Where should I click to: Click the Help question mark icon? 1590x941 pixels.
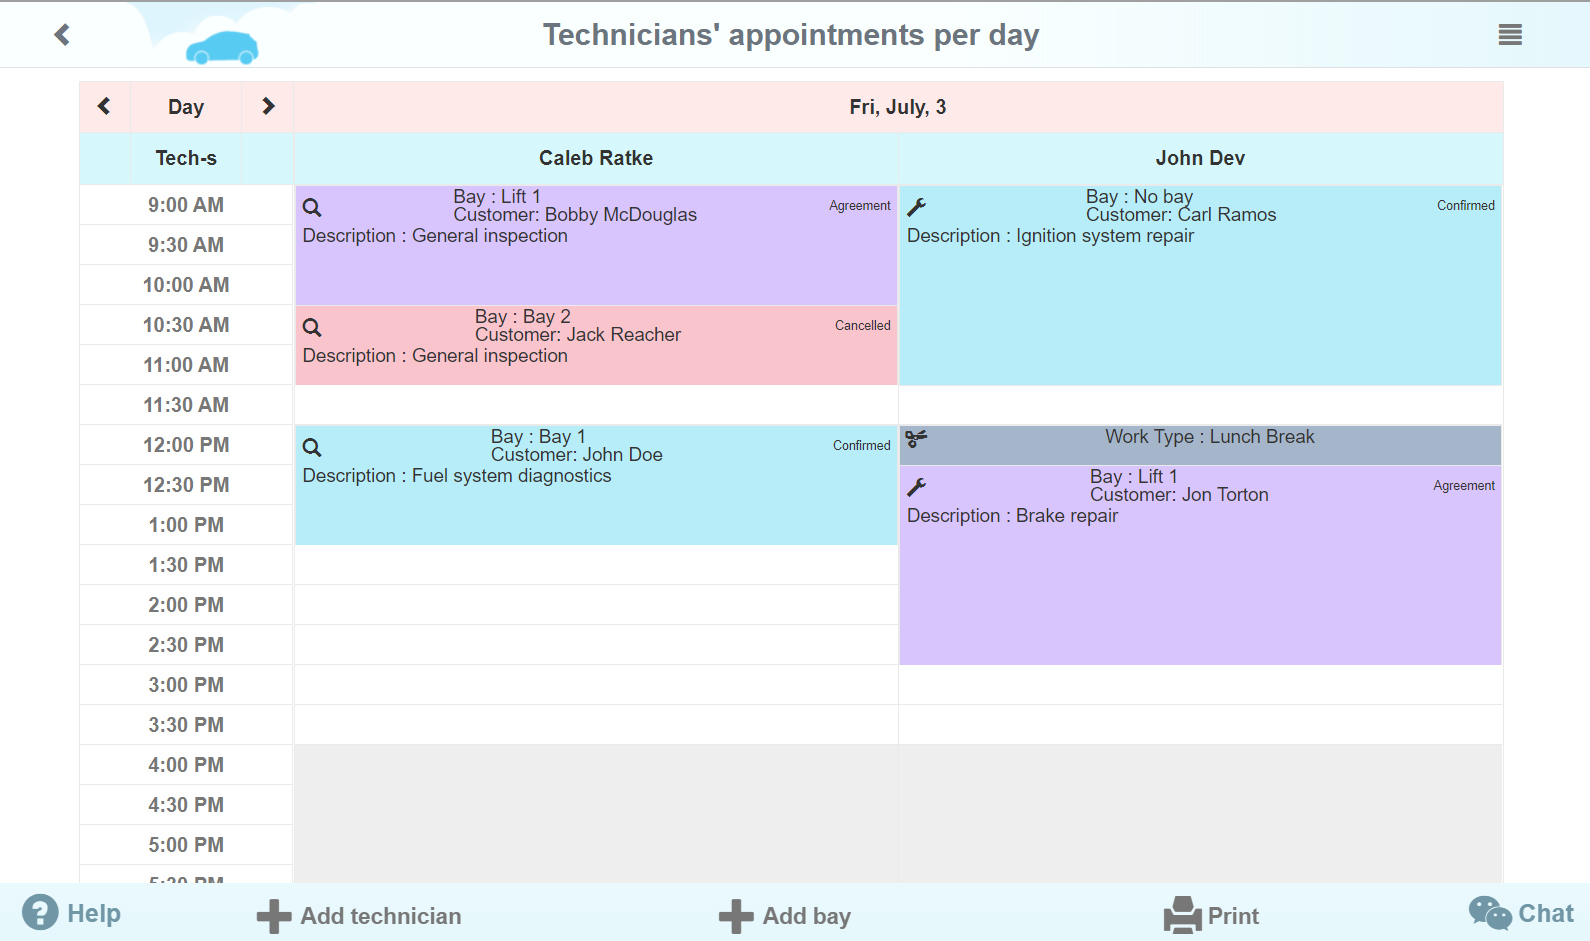[x=40, y=912]
